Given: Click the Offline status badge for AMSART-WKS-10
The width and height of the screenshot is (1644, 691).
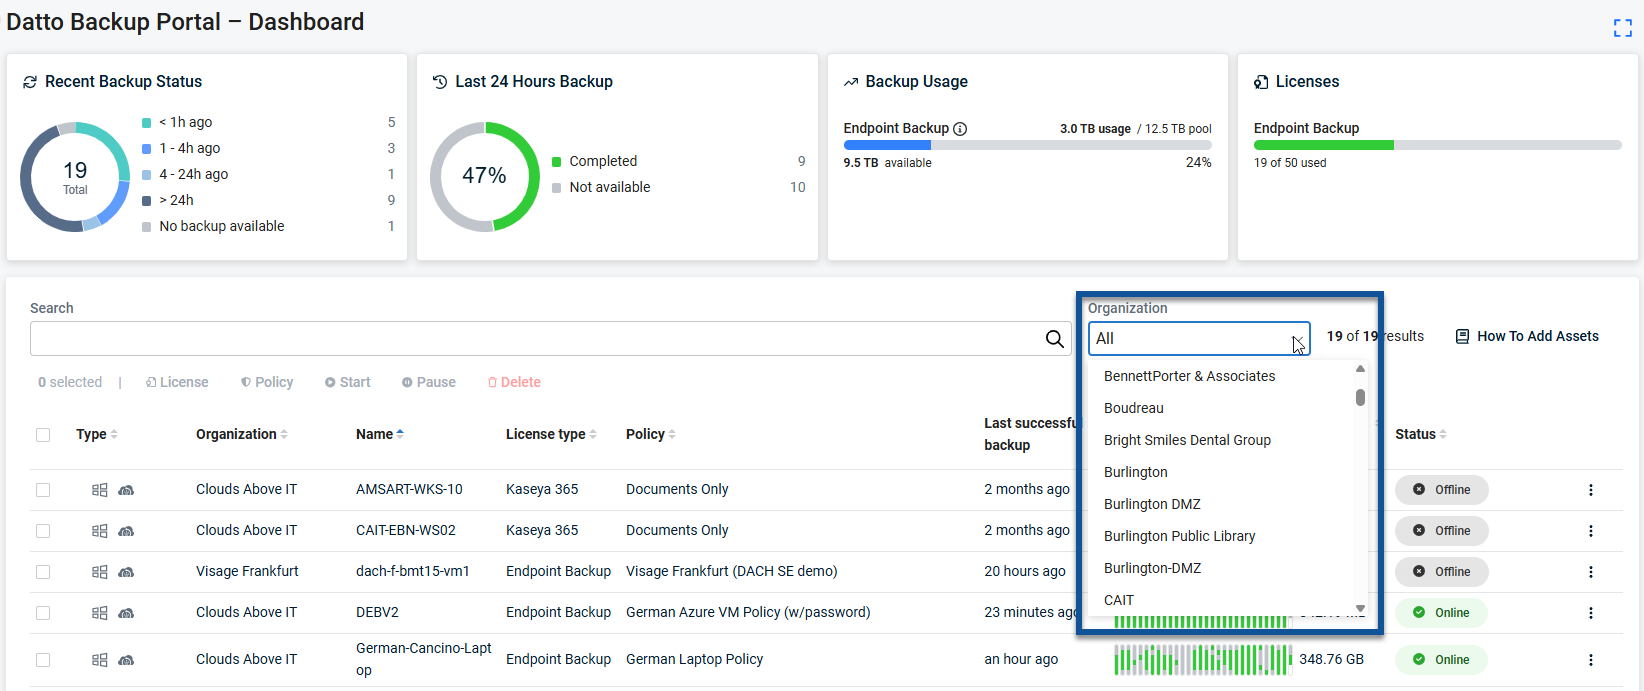Looking at the screenshot, I should (1441, 490).
